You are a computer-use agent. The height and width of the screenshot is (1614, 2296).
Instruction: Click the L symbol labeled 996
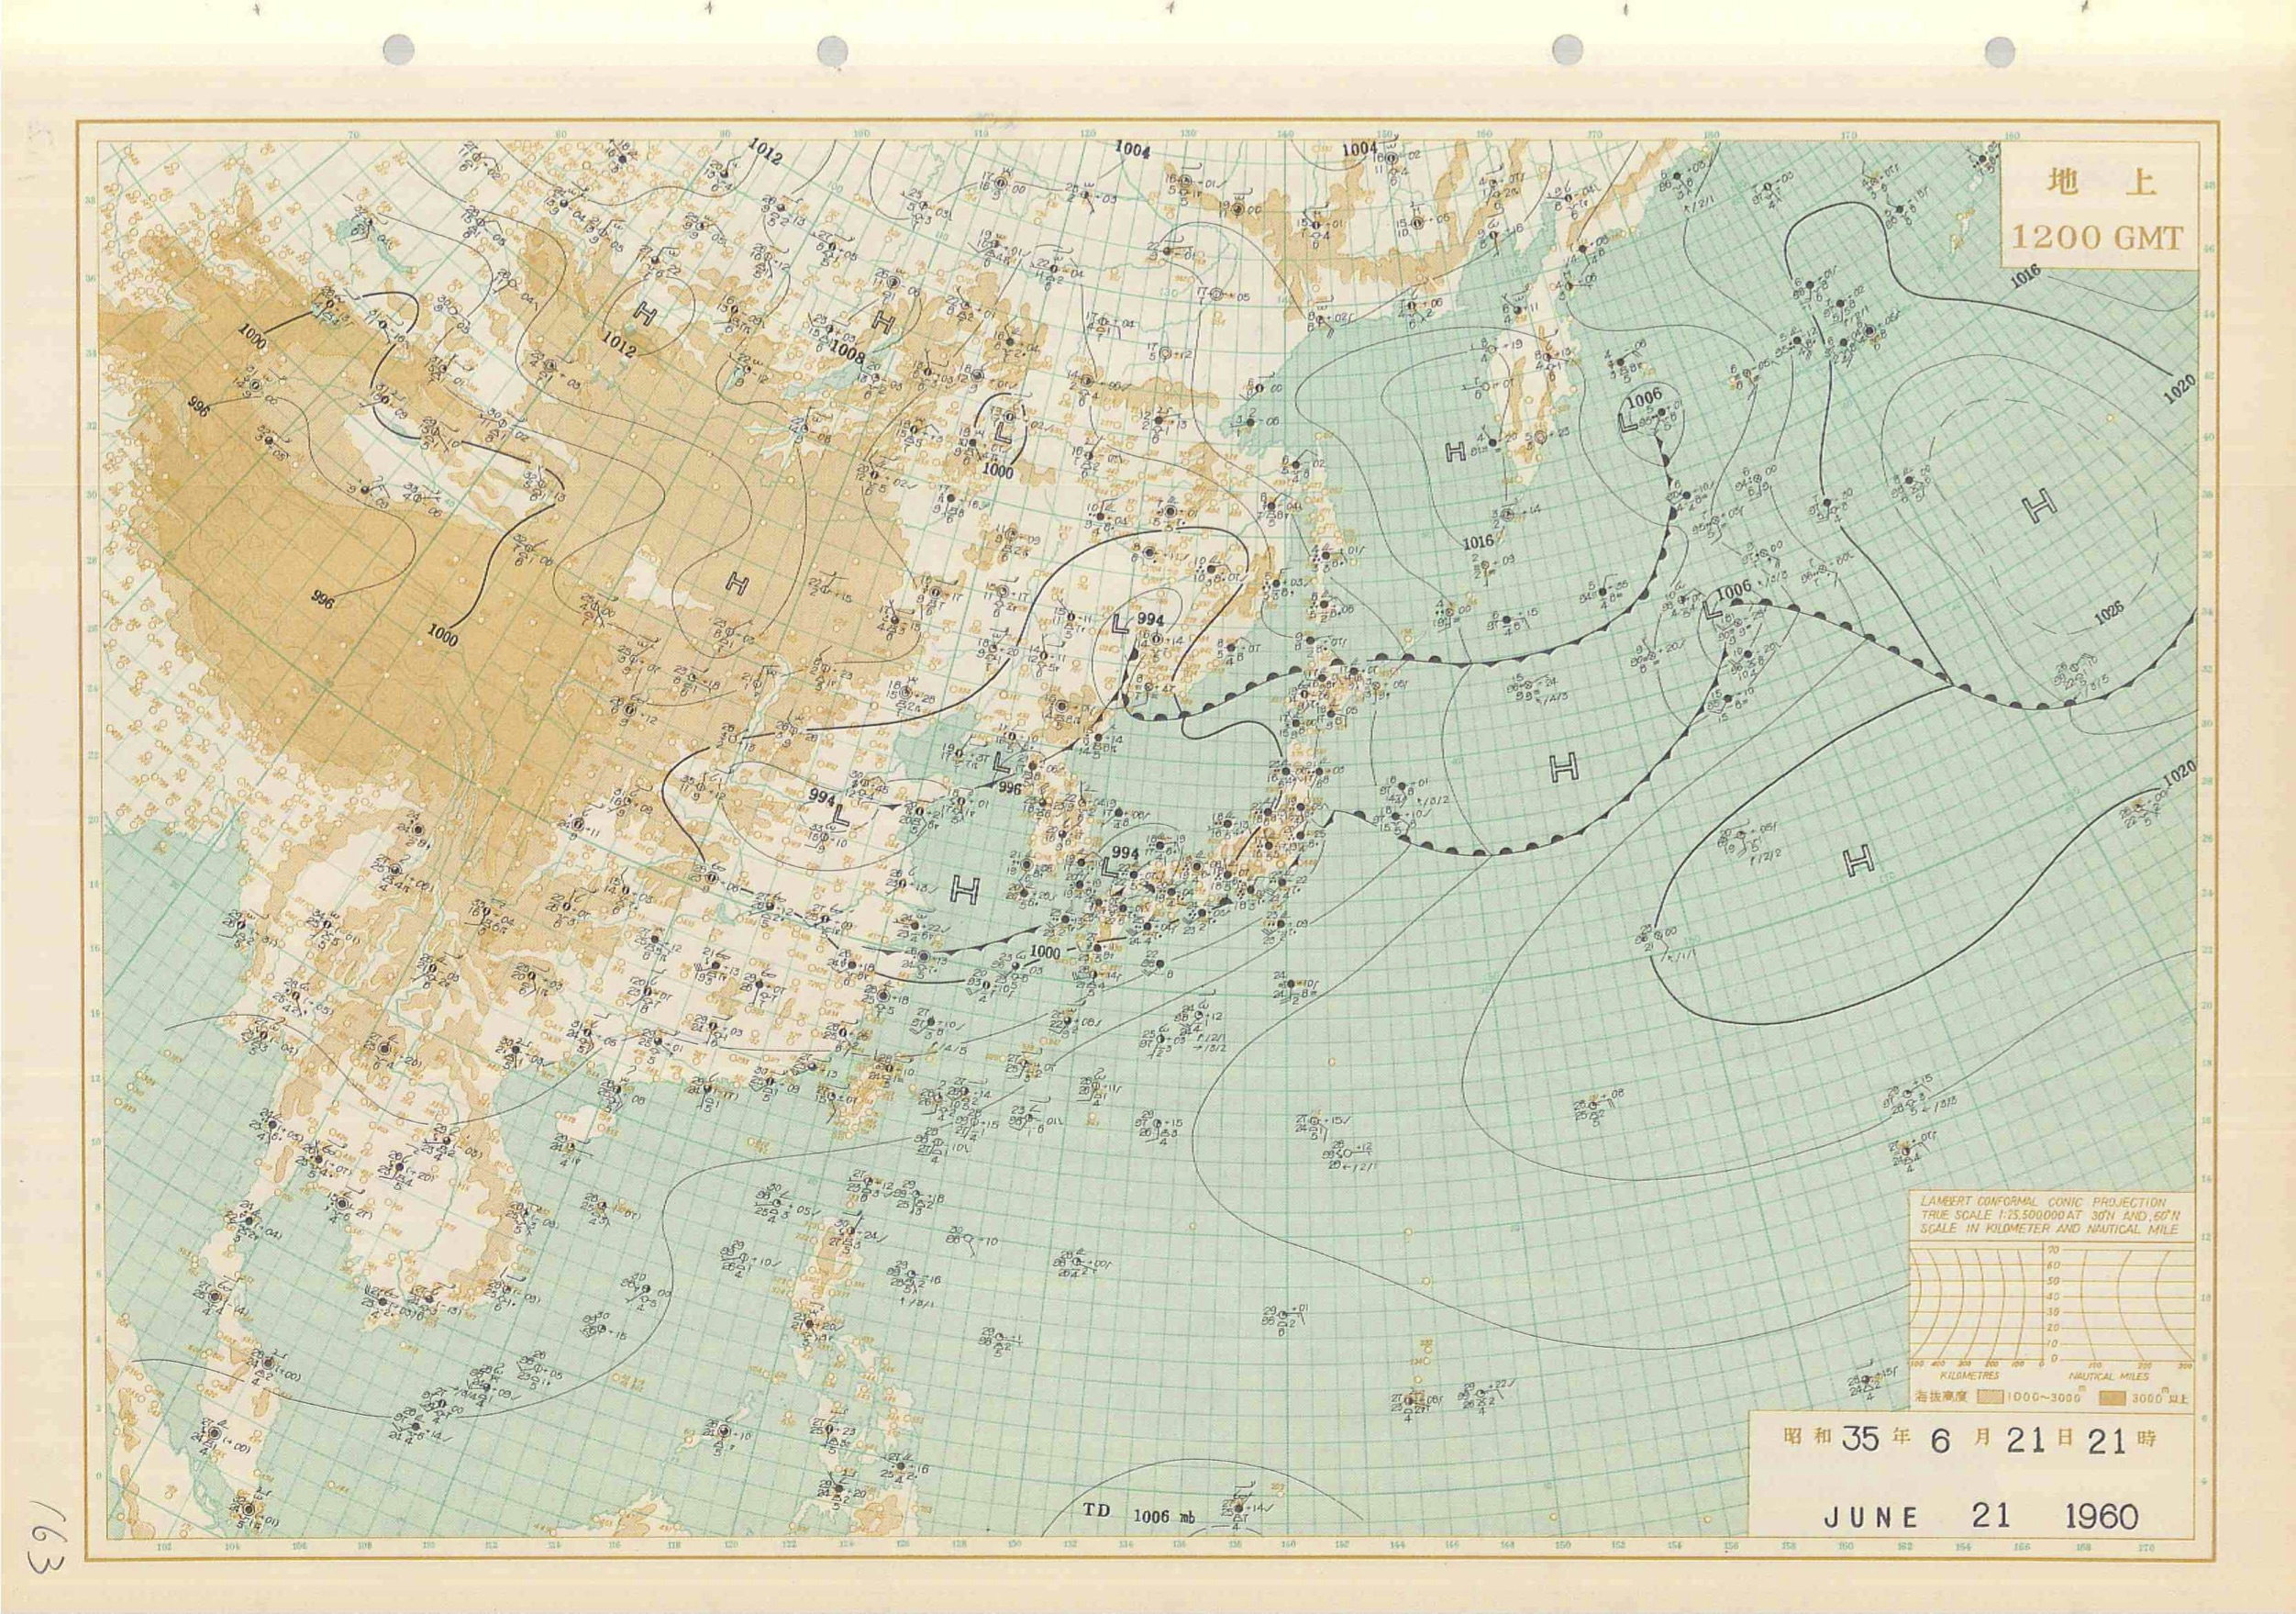1002,765
